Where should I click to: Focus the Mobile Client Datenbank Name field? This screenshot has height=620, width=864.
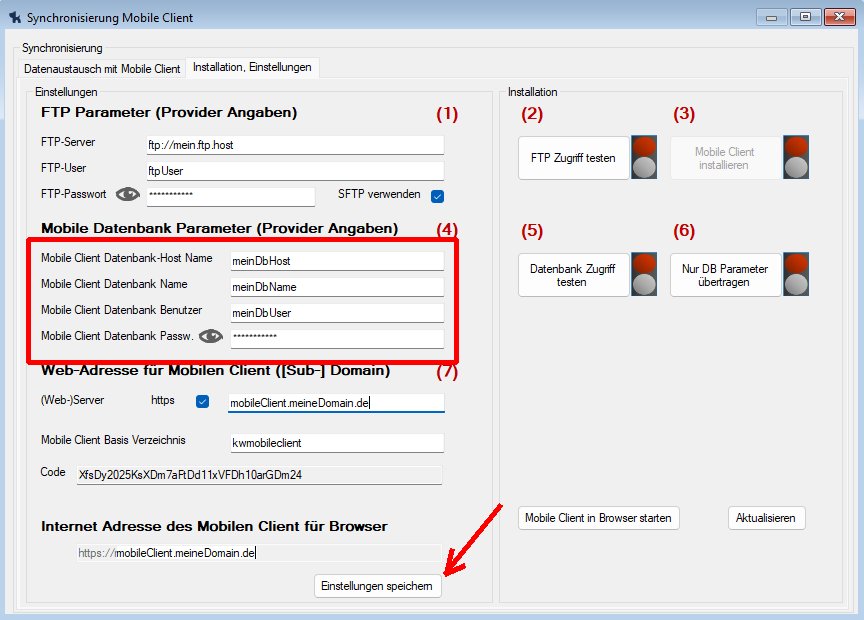336,287
